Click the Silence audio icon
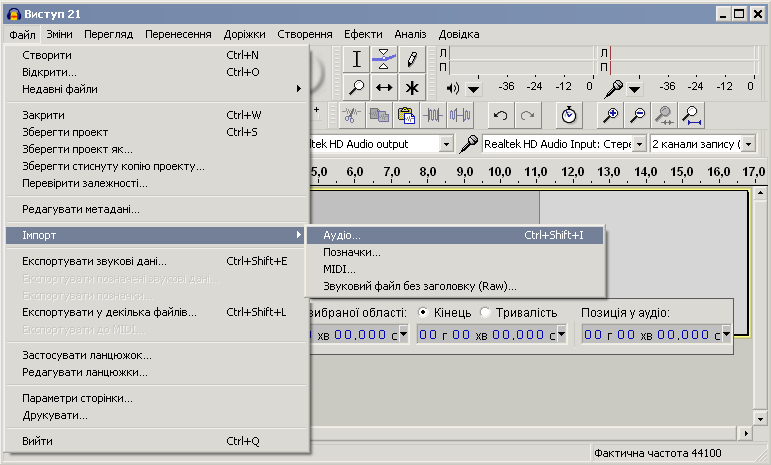The image size is (771, 465). pos(460,116)
